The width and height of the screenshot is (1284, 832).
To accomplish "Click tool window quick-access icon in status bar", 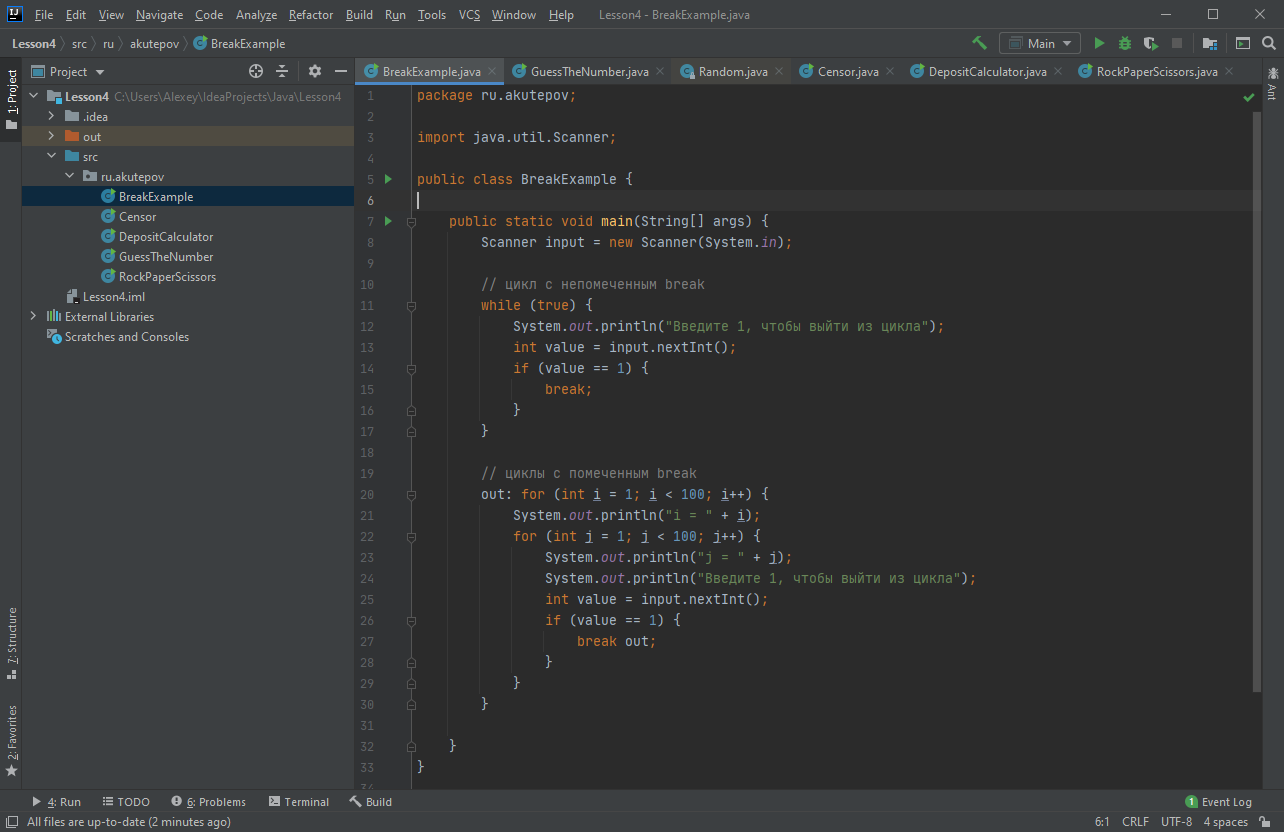I will click(11, 822).
